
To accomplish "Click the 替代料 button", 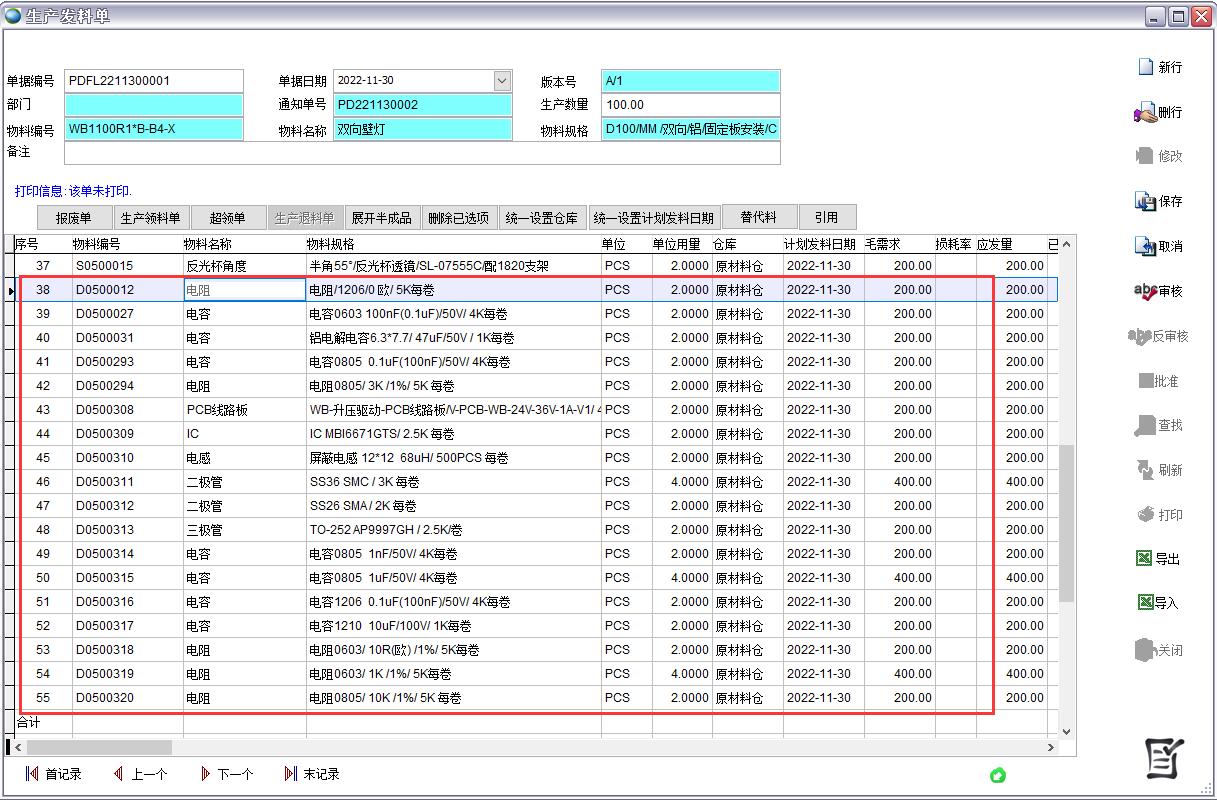I will coord(759,217).
